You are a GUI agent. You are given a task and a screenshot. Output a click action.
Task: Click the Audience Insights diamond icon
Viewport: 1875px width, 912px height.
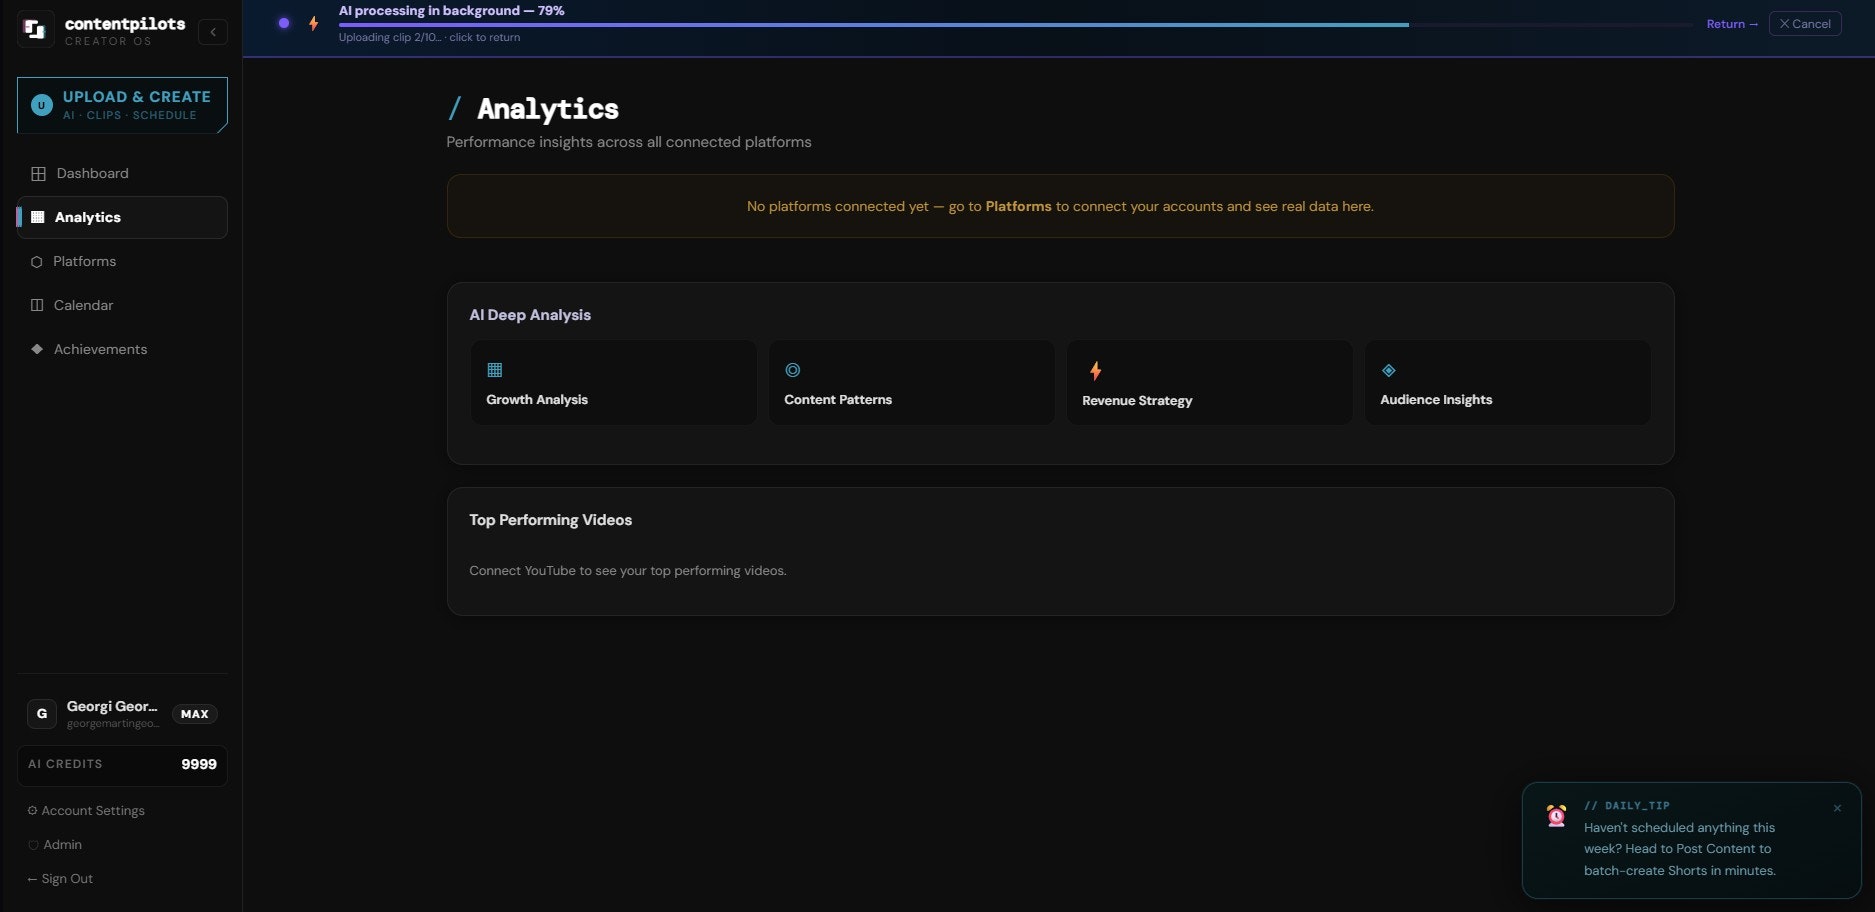tap(1388, 370)
